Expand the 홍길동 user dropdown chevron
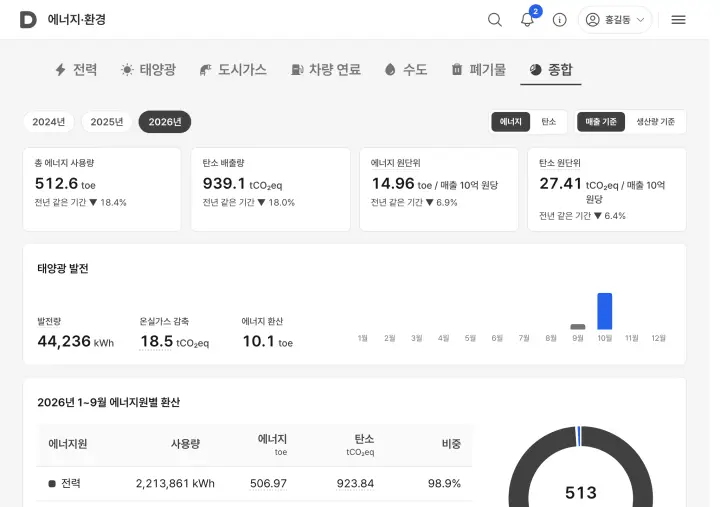The image size is (720, 507). [641, 20]
